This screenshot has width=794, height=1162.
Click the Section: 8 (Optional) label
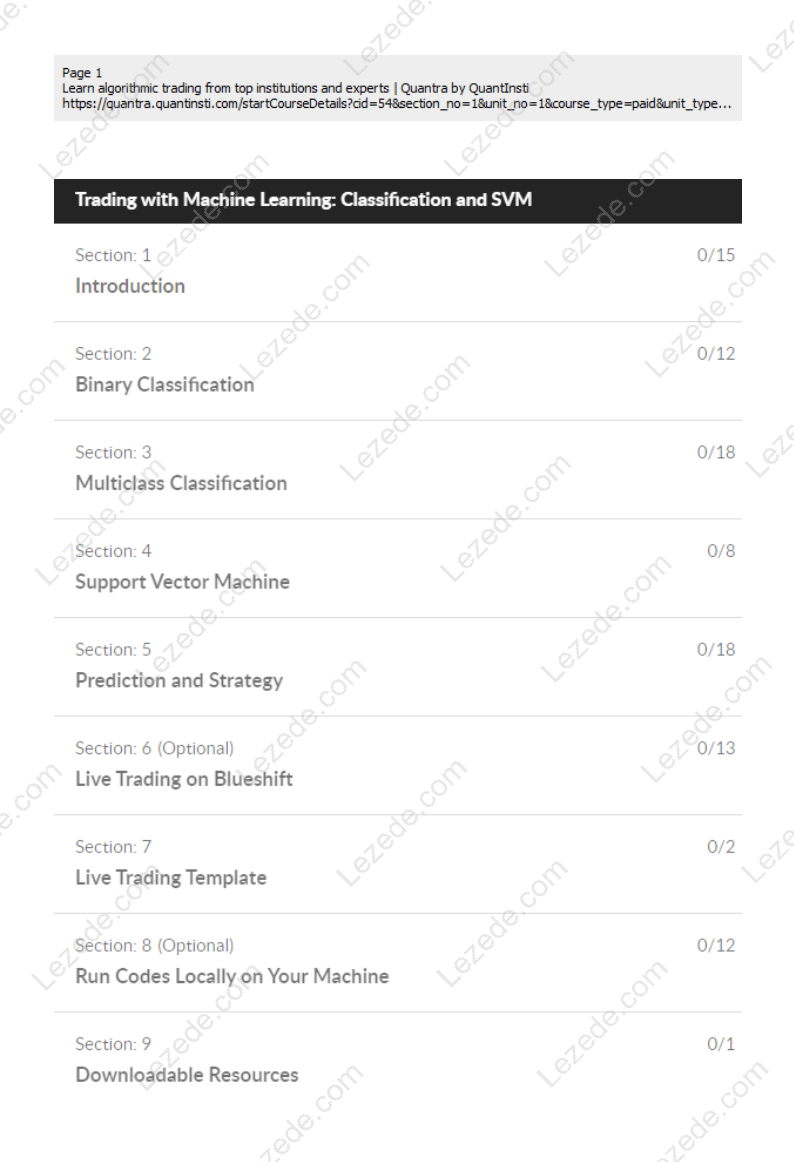pyautogui.click(x=154, y=946)
